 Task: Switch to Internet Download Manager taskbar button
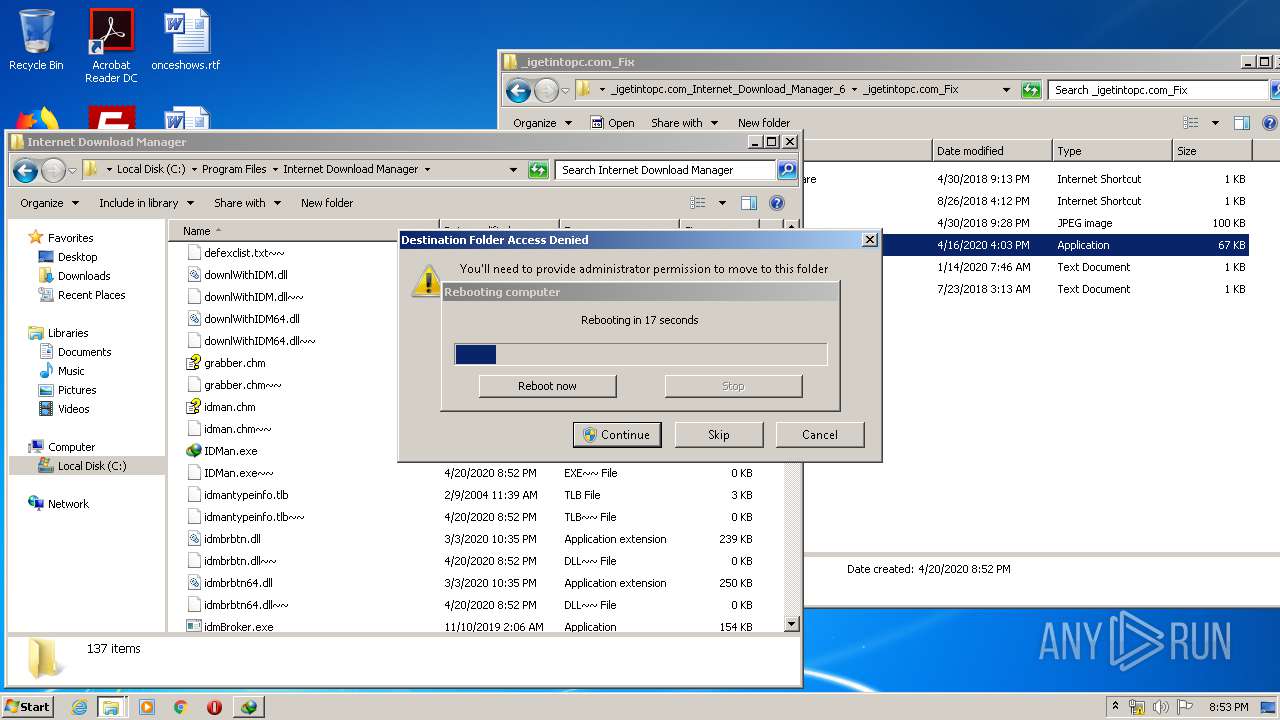(x=248, y=707)
